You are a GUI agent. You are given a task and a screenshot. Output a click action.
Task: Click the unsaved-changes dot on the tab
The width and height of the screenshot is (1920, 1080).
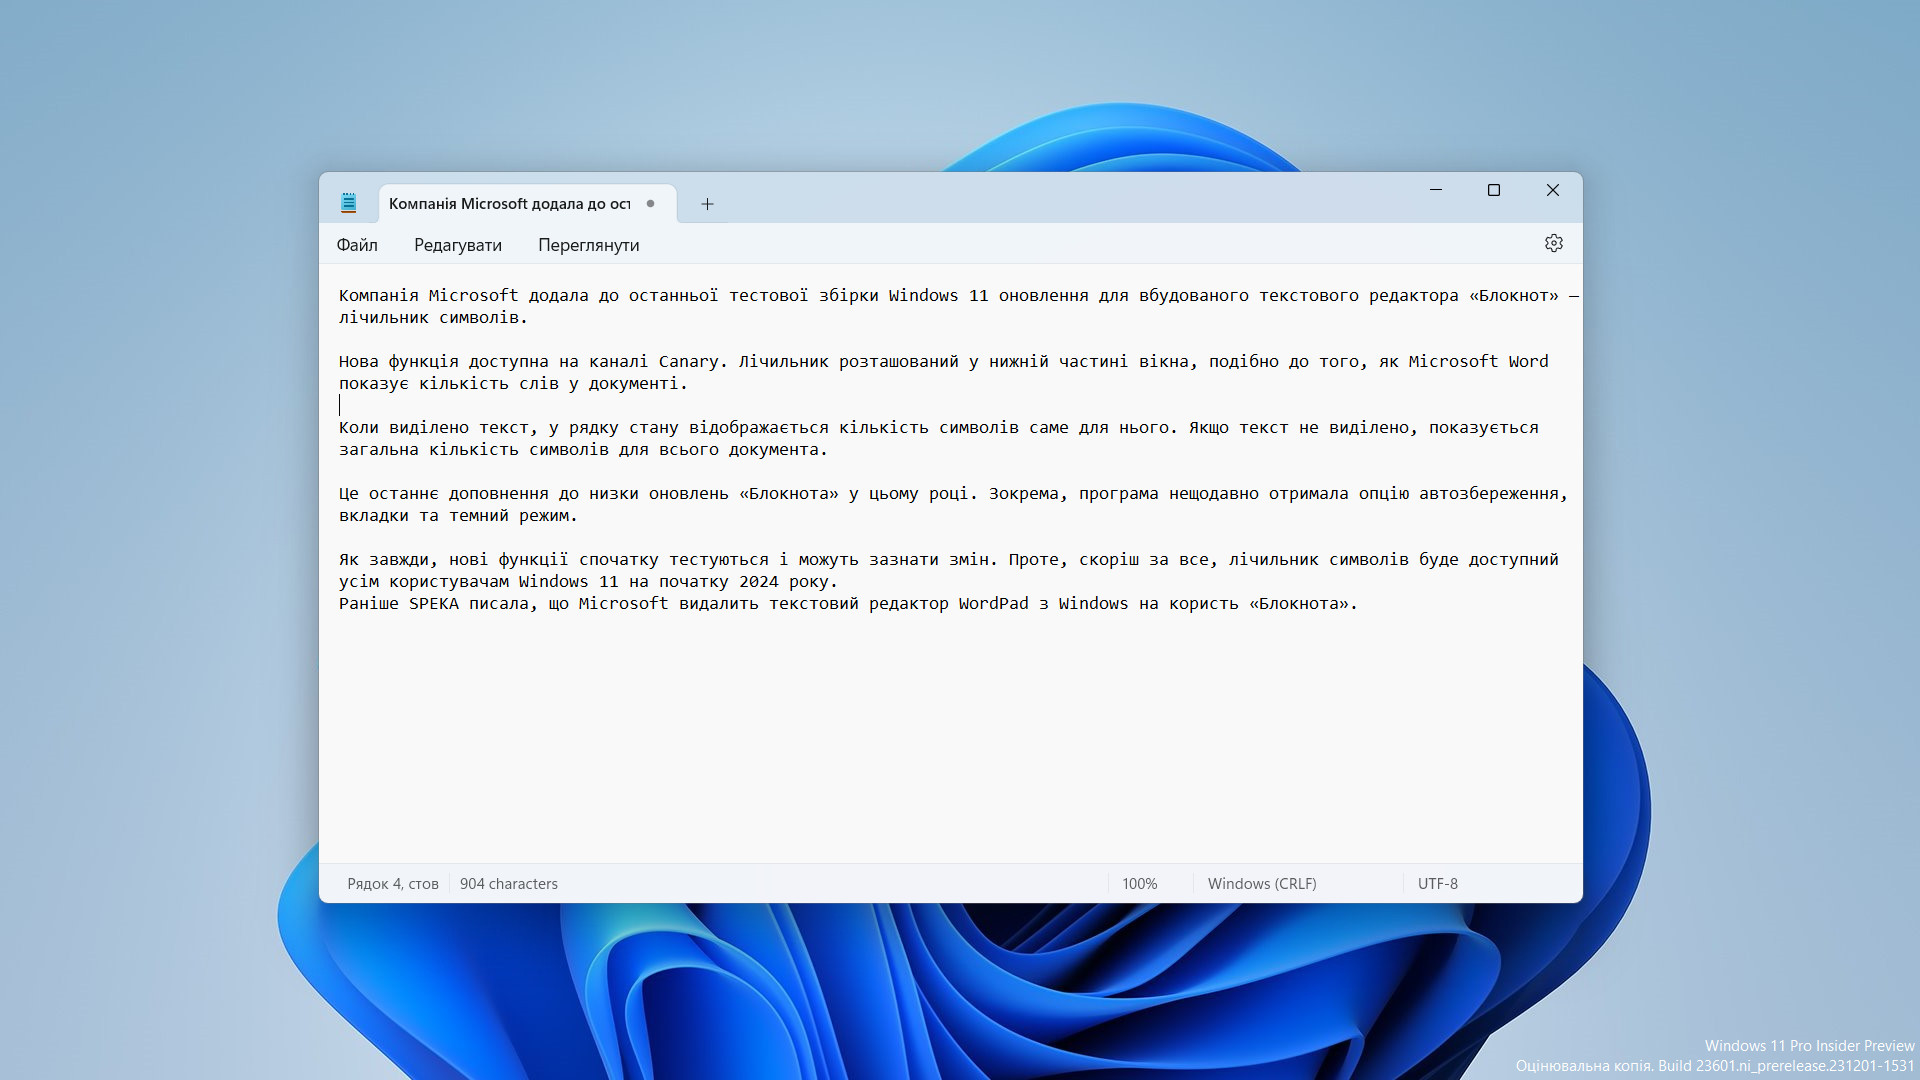pos(650,203)
